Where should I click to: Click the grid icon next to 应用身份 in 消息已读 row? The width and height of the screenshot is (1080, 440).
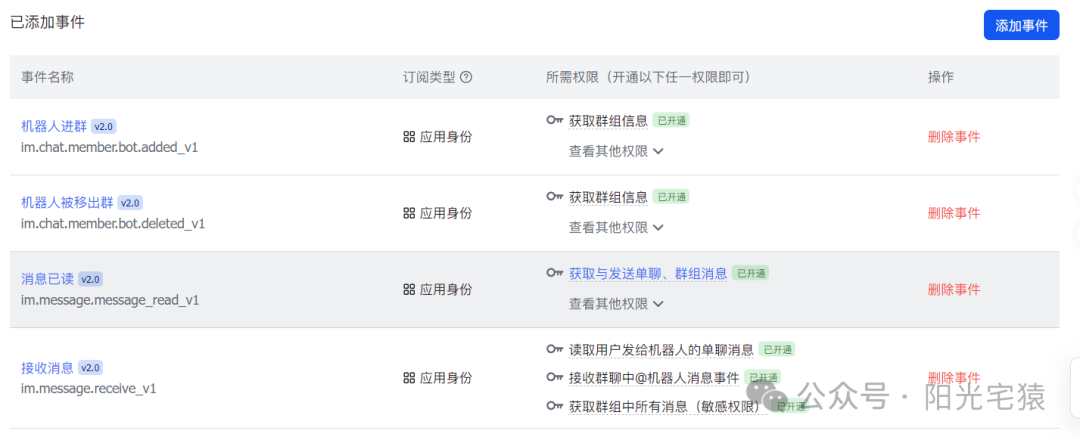[x=408, y=289]
